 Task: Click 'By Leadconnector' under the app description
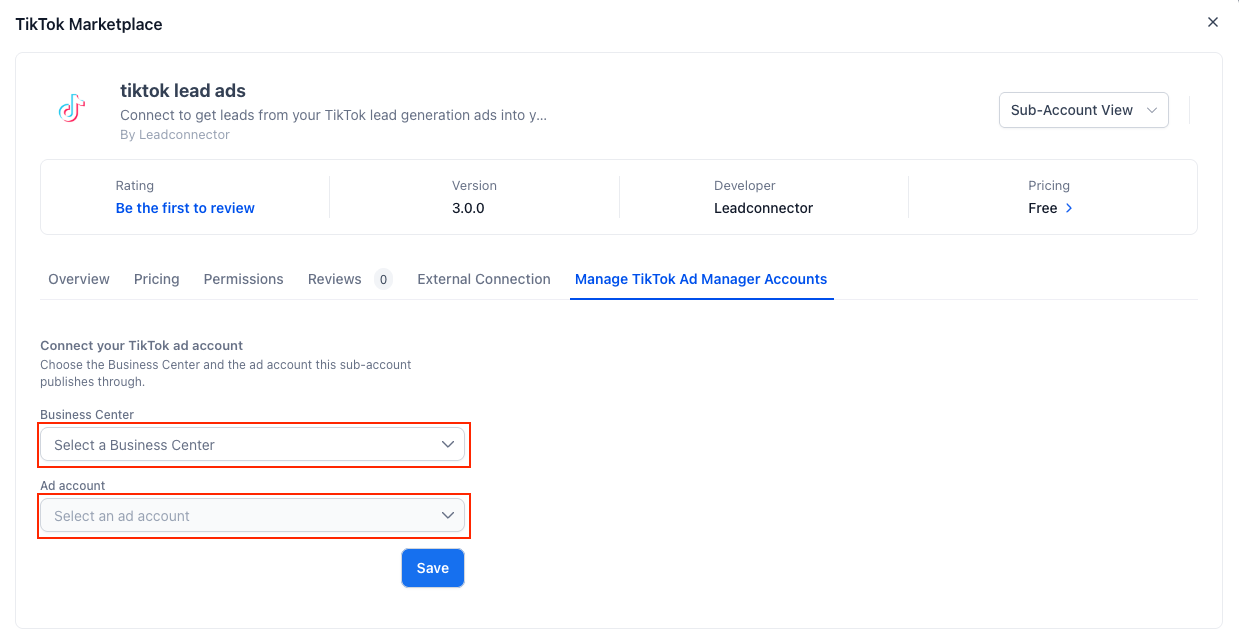pos(175,134)
